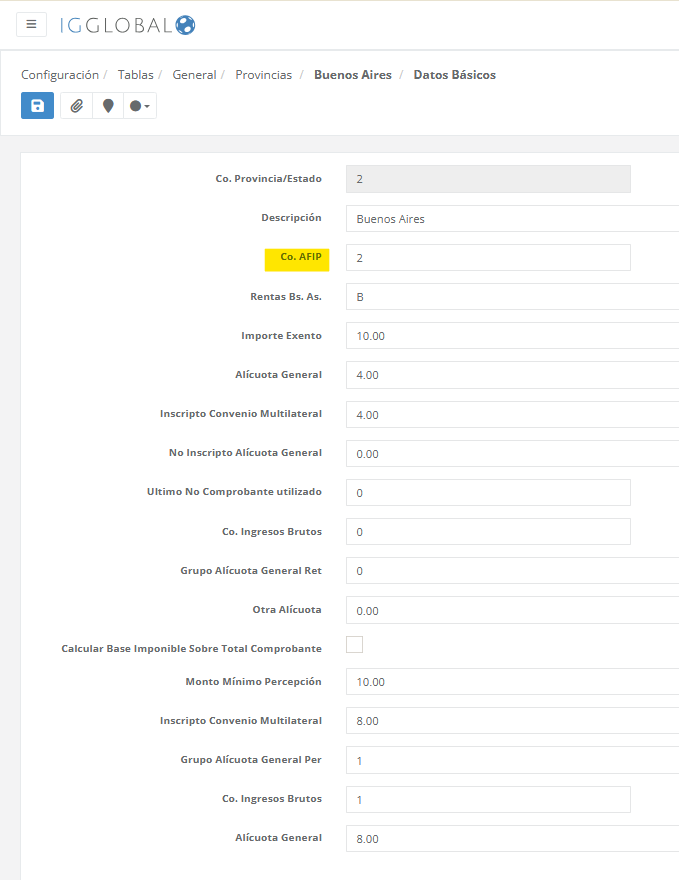
Task: Expand the circle dropdown in toolbar
Action: 140,106
